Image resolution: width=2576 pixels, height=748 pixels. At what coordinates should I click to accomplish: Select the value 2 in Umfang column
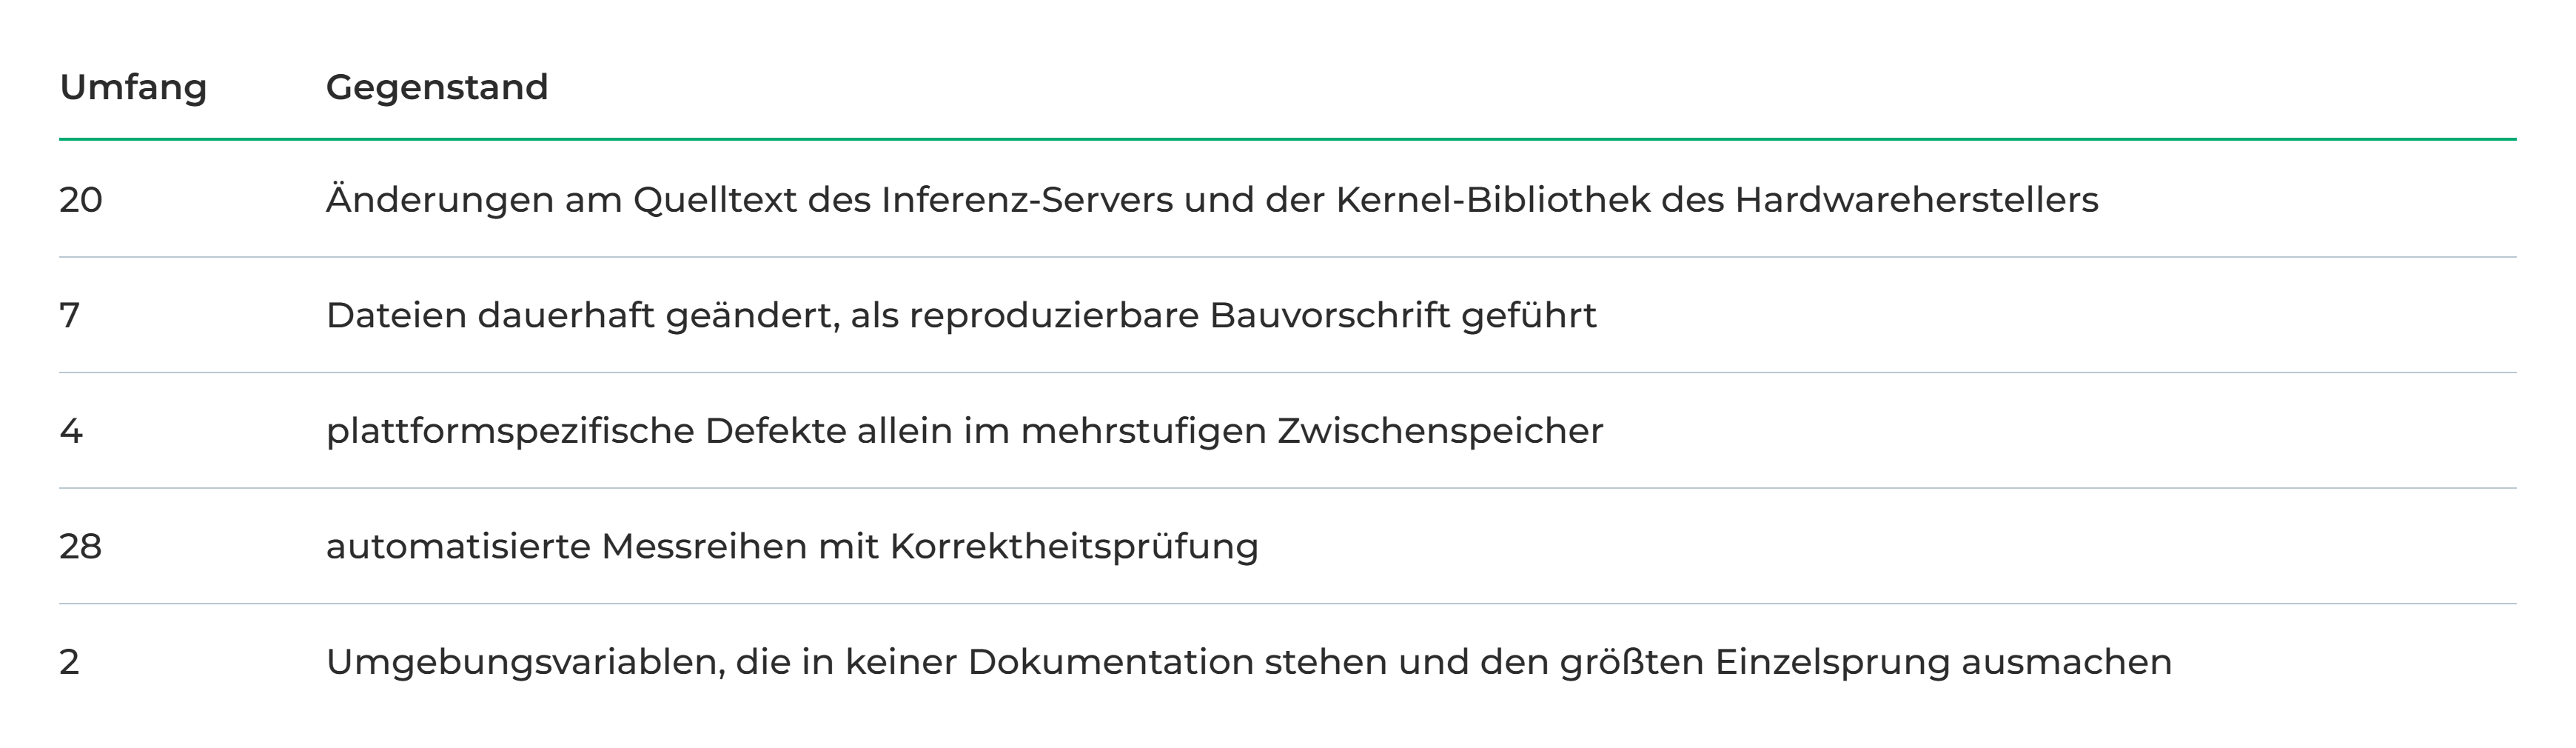click(x=70, y=662)
